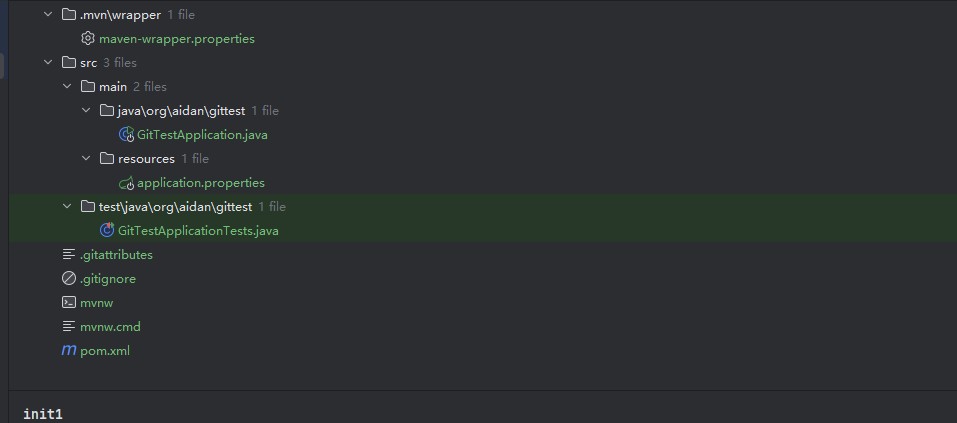Click the pom.xml Maven icon

[69, 351]
